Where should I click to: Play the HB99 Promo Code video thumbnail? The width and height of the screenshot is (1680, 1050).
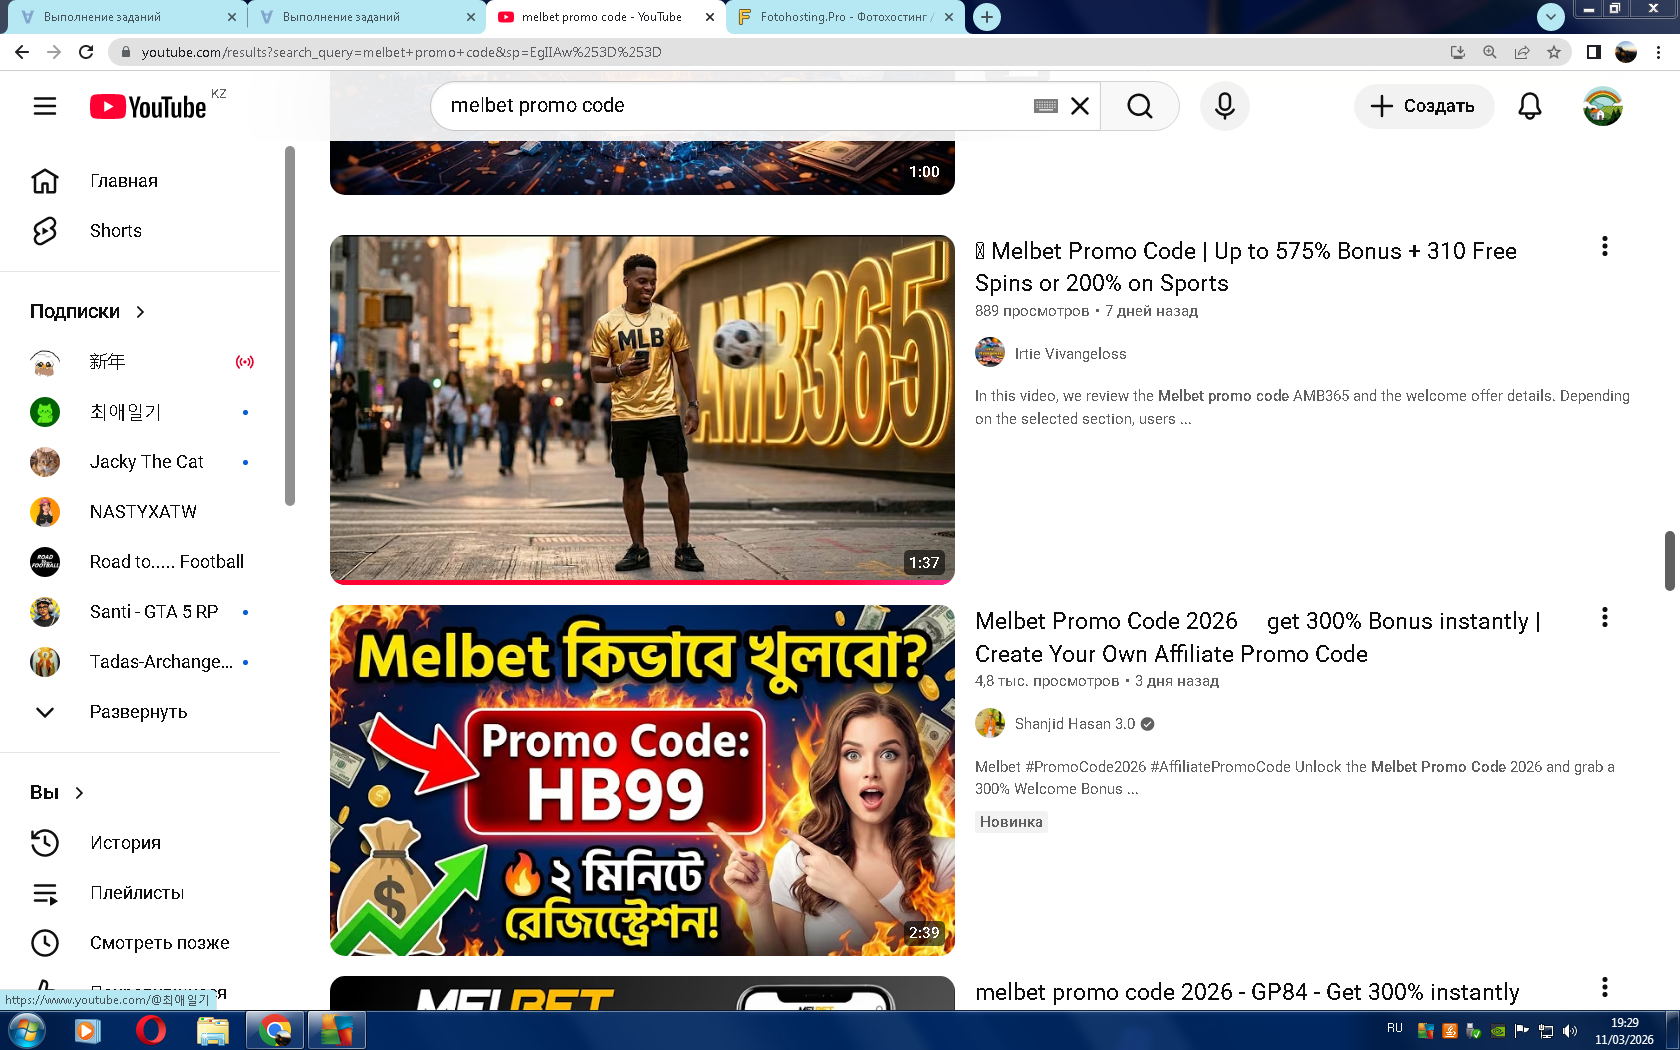click(x=642, y=780)
